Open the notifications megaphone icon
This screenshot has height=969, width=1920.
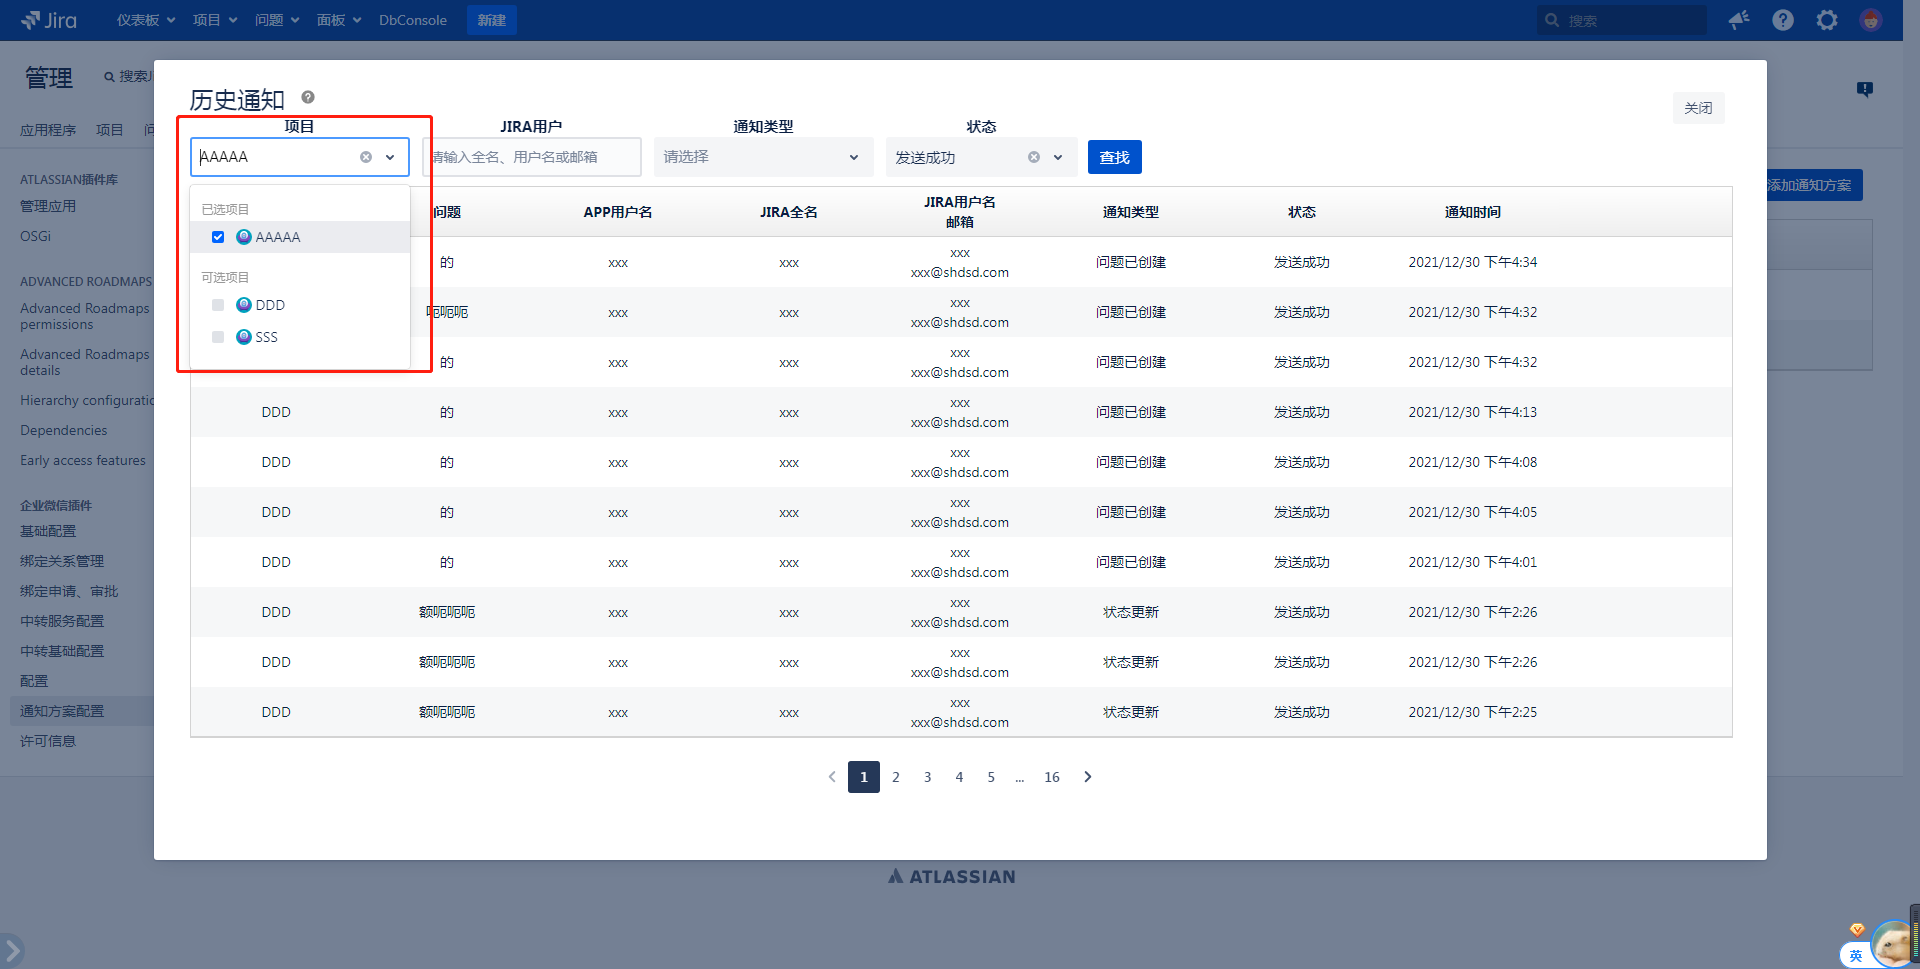1739,20
